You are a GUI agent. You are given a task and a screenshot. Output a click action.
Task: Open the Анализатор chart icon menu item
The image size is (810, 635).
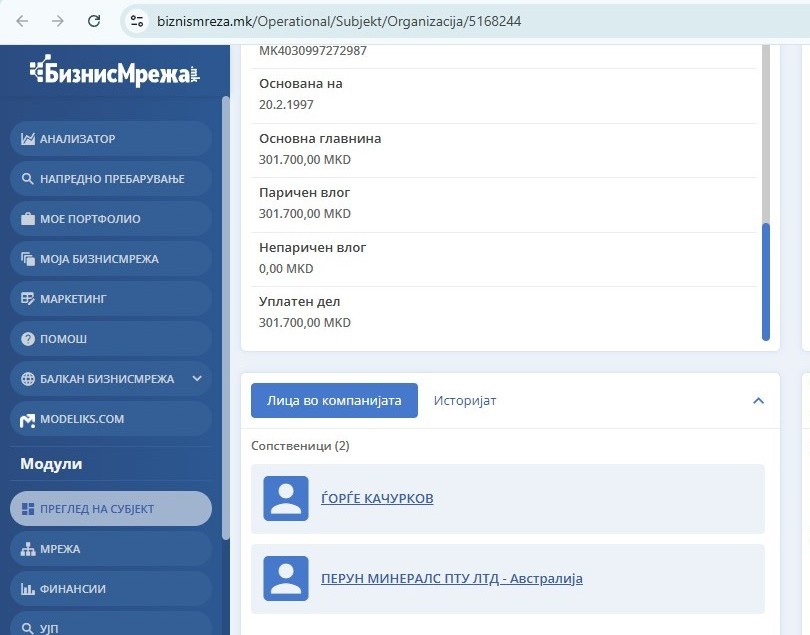point(110,139)
